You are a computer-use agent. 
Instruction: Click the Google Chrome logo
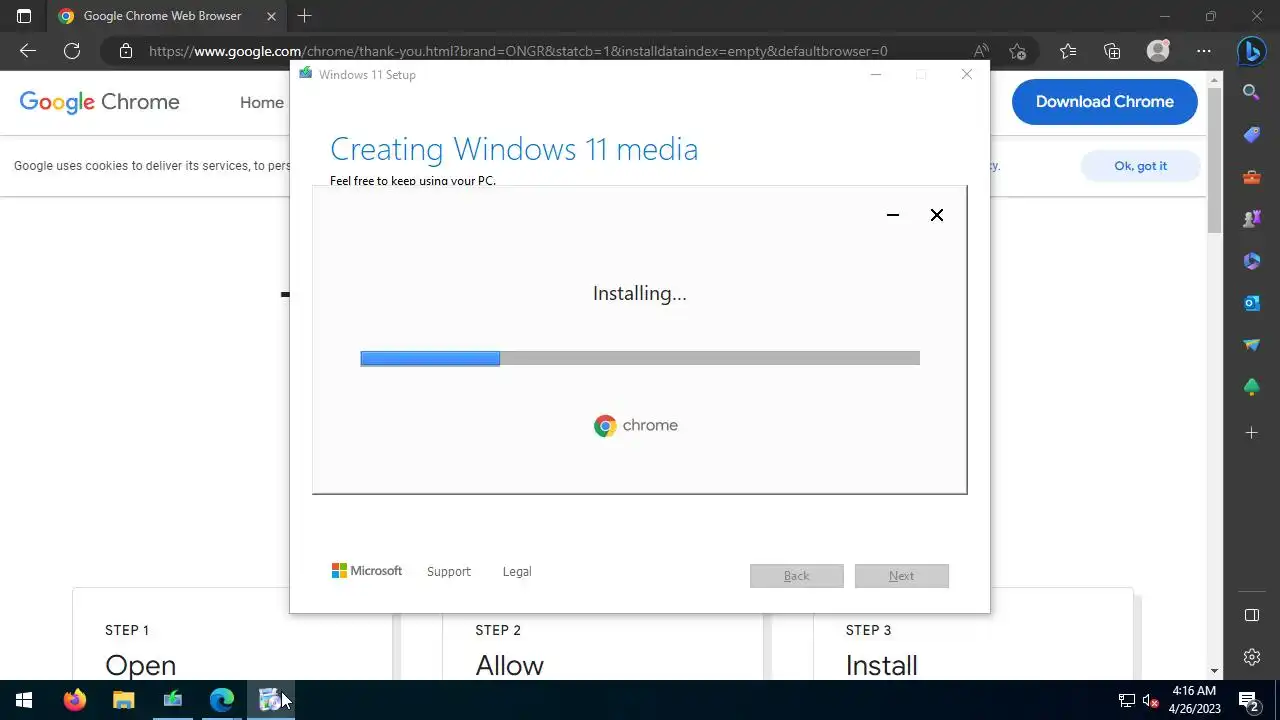99,102
